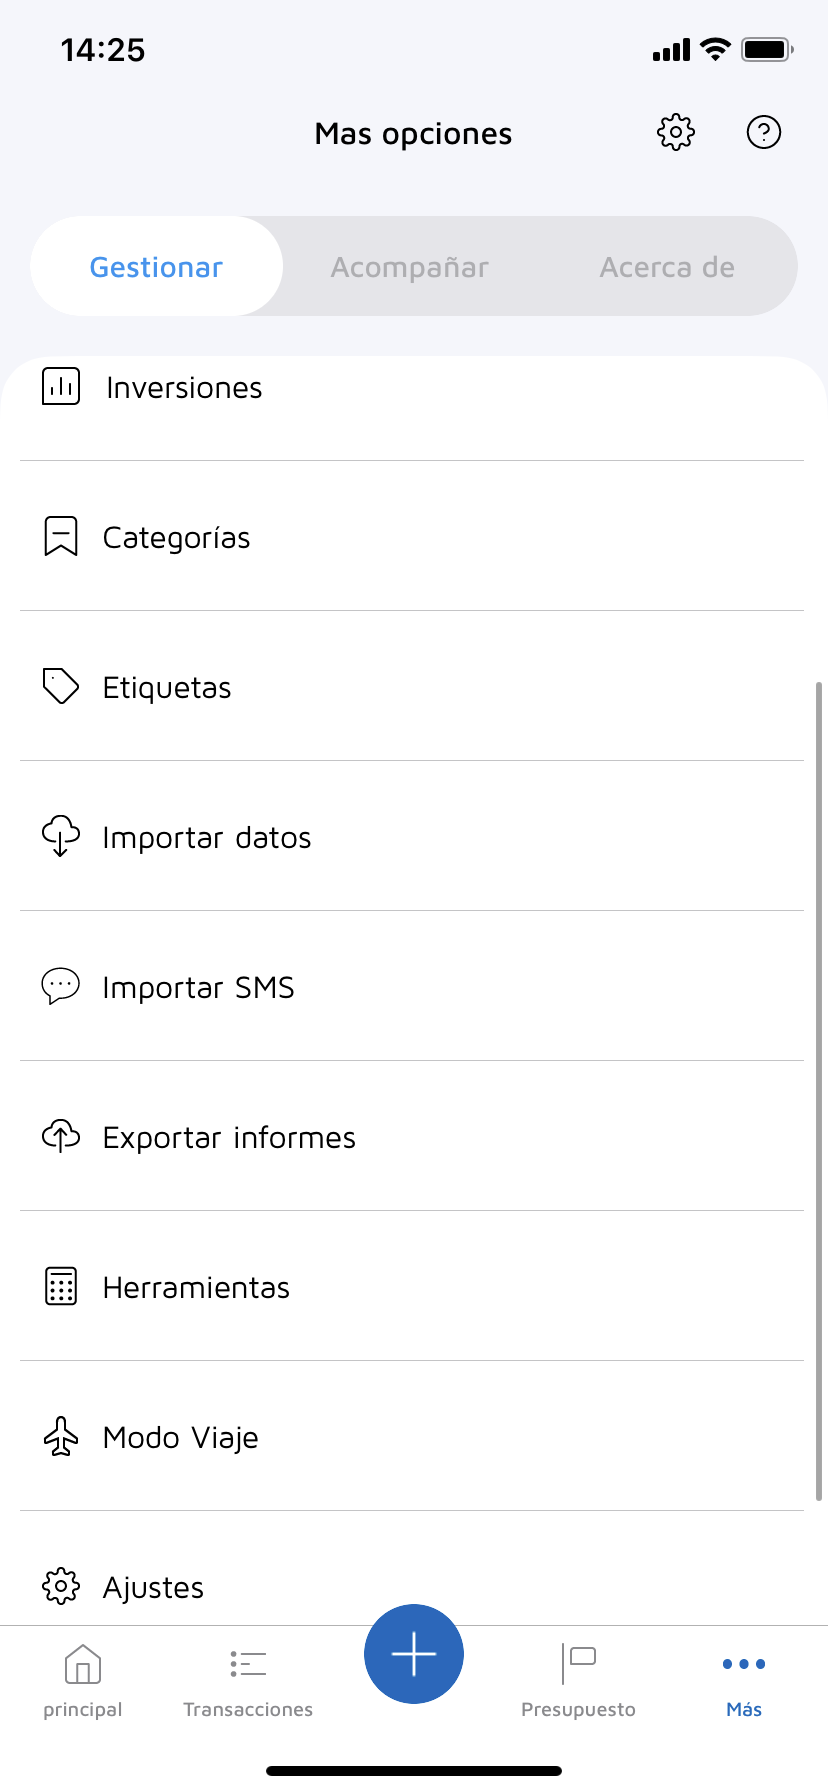Tap the help question mark icon

tap(764, 132)
